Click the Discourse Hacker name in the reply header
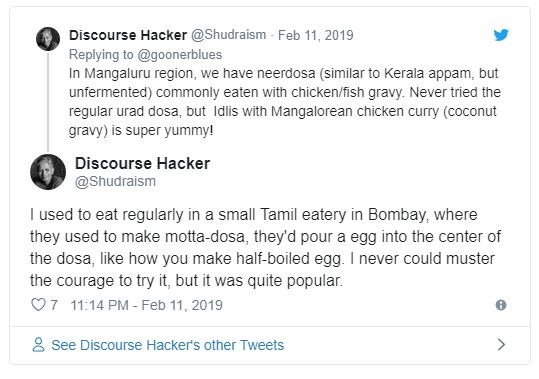Screen dimensions: 539x379 click(x=128, y=35)
